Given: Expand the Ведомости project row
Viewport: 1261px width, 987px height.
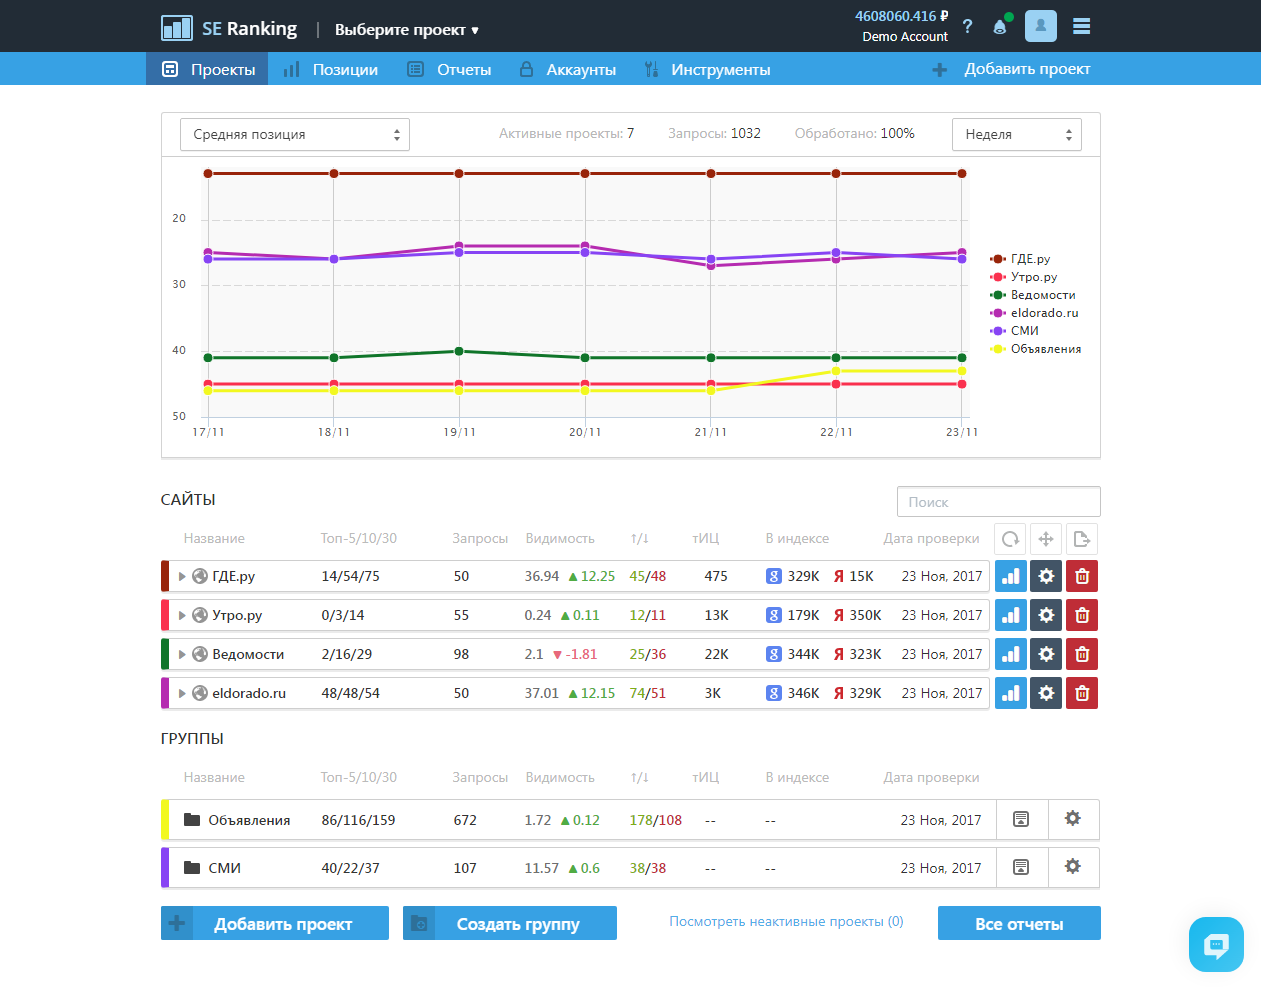Looking at the screenshot, I should coord(182,655).
